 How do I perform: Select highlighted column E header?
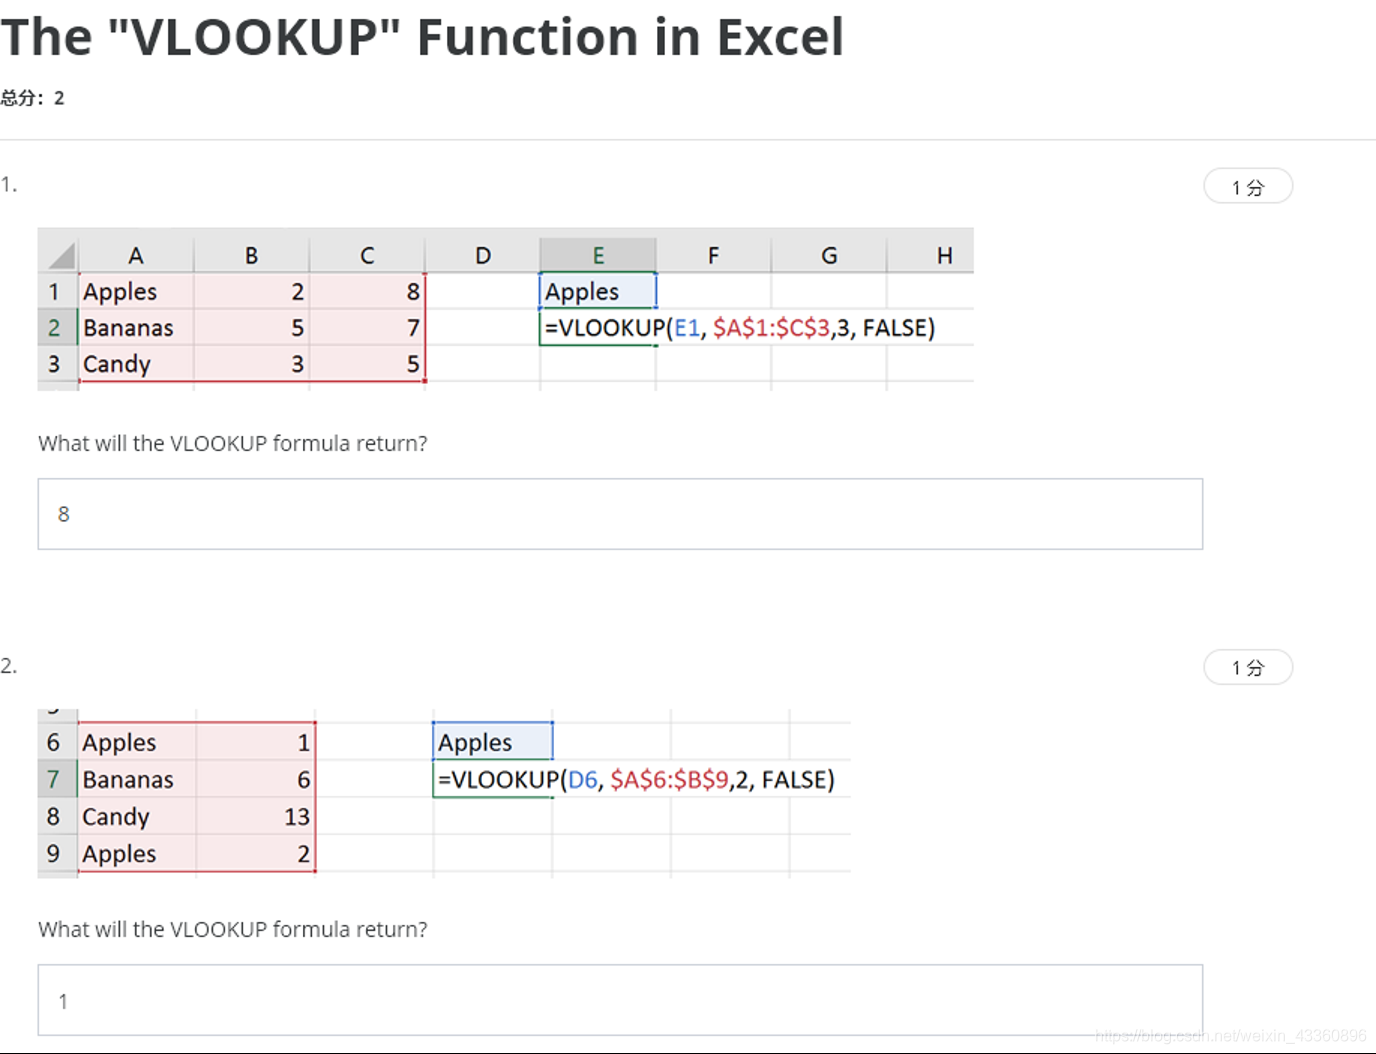[x=598, y=255]
